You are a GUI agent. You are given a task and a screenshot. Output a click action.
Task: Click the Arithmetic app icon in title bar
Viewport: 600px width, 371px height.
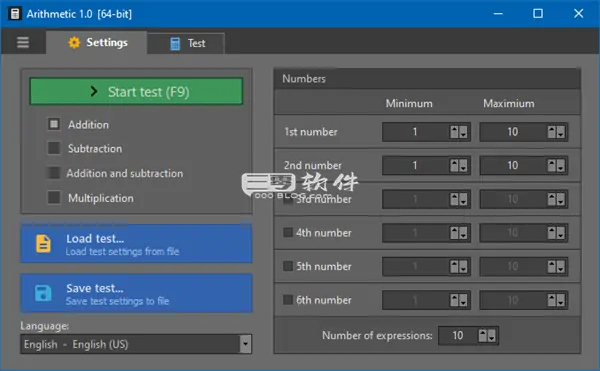(15, 14)
